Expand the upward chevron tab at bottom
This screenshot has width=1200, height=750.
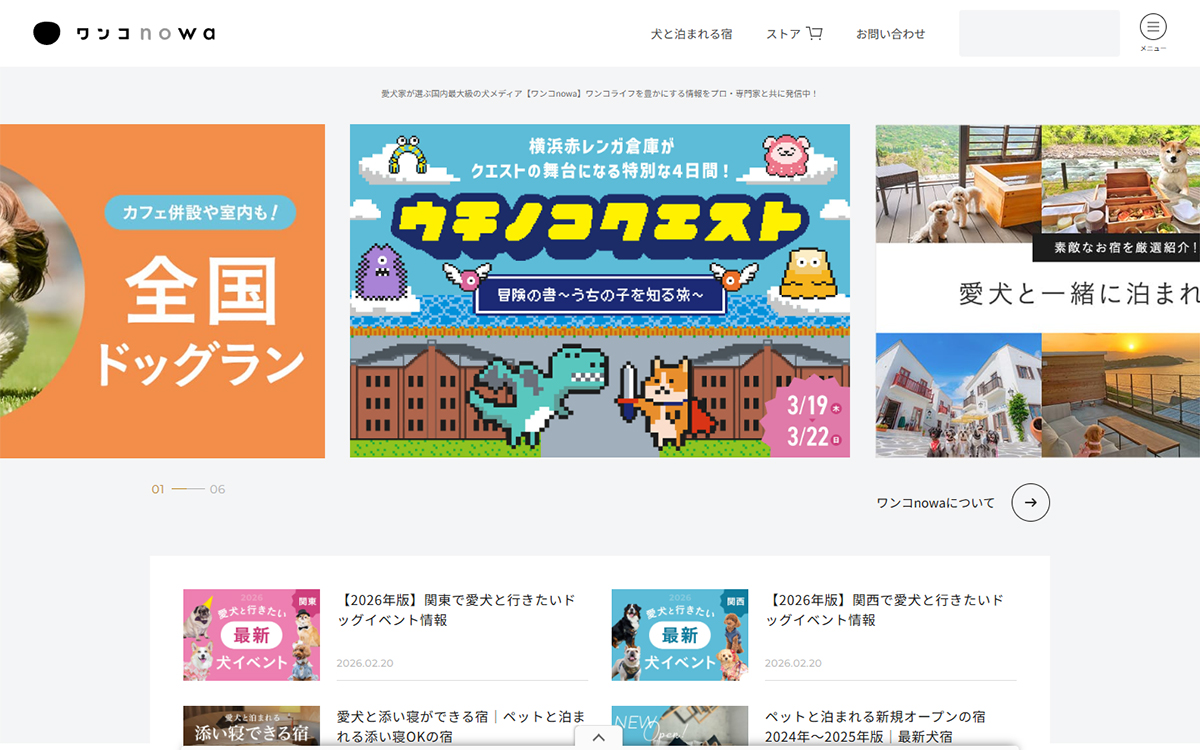(599, 738)
